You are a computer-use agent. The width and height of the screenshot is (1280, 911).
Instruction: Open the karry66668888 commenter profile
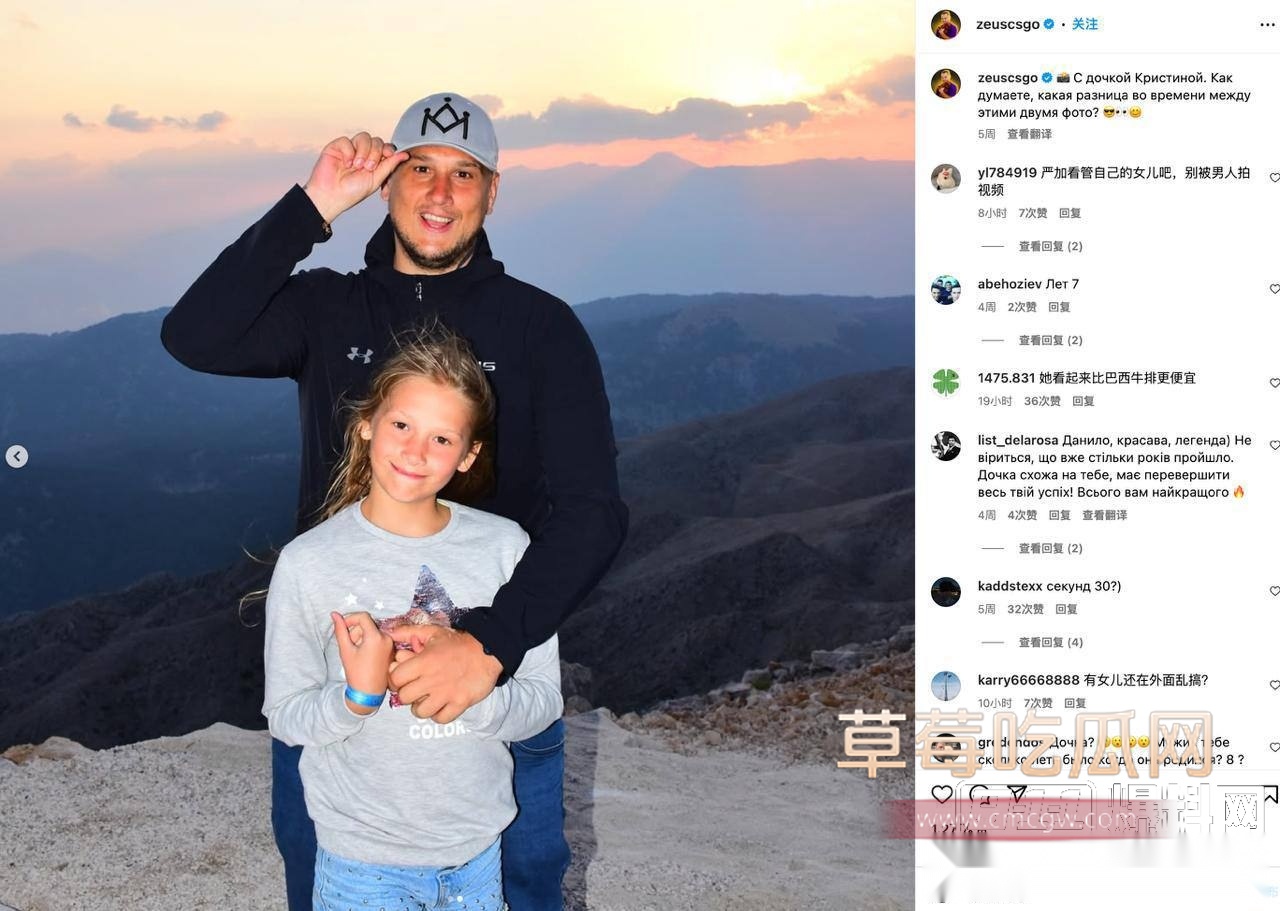coord(1029,680)
